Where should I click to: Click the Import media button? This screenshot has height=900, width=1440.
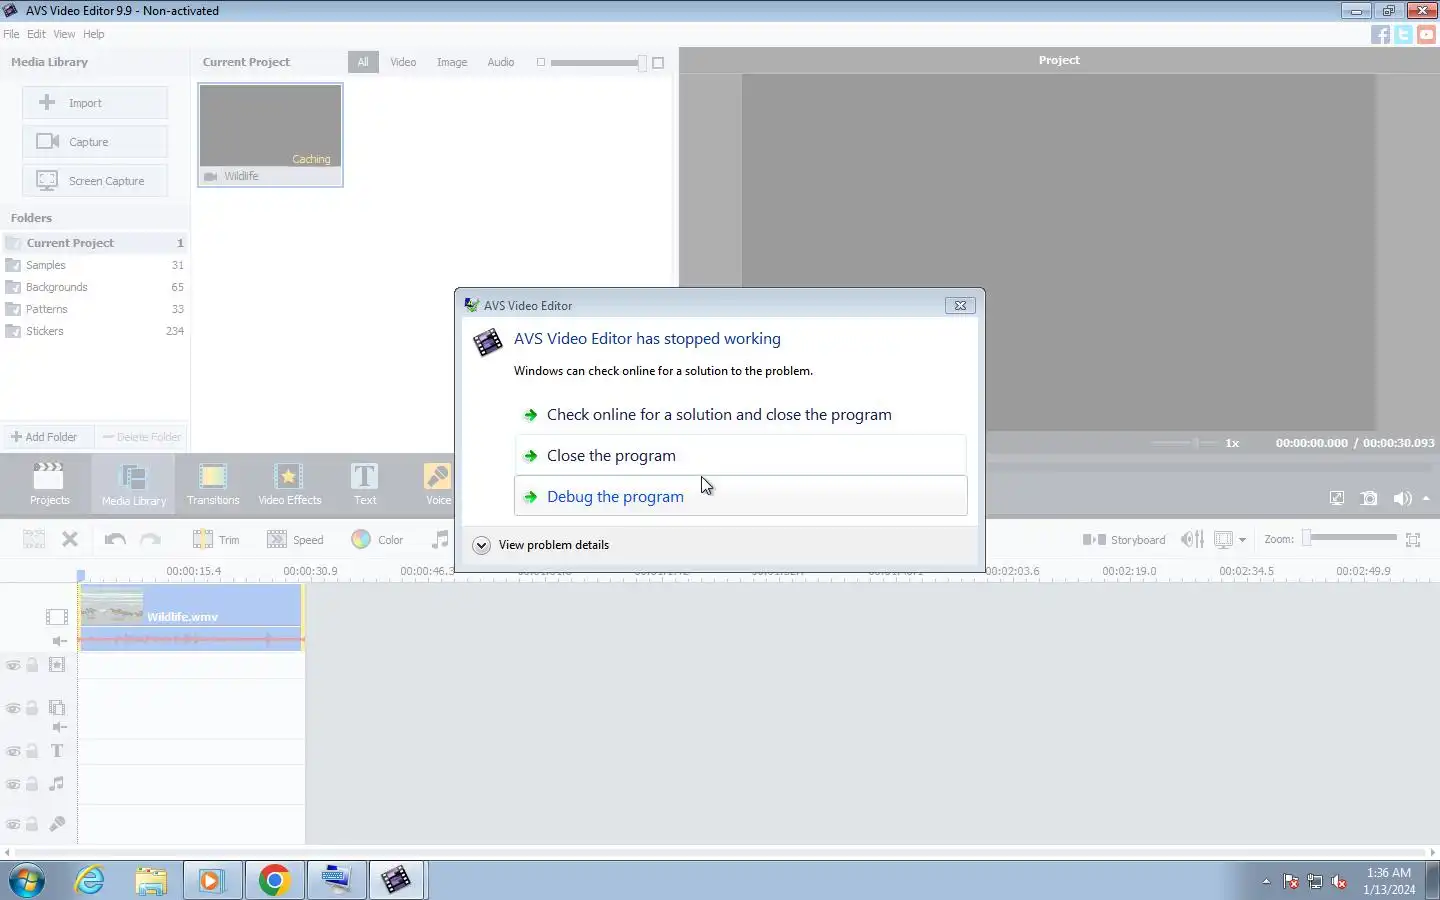[x=95, y=103]
